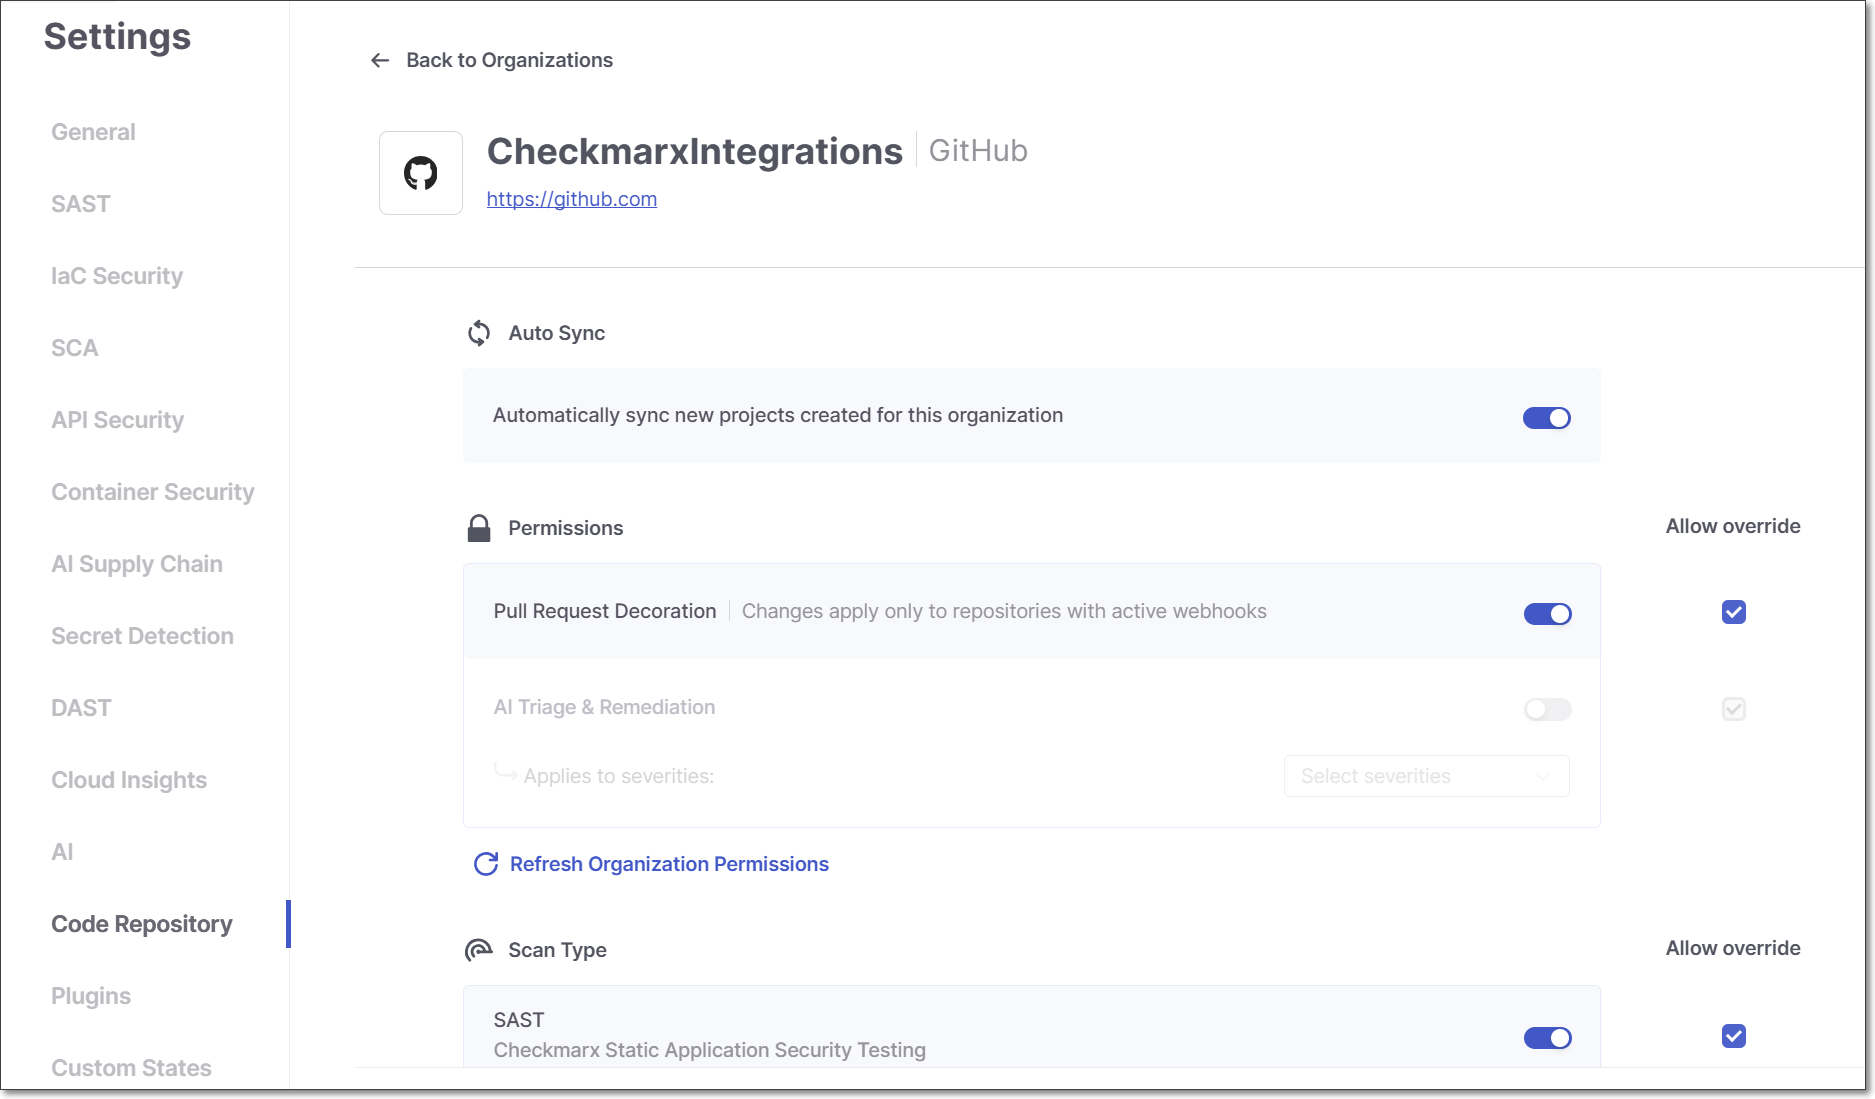This screenshot has height=1099, width=1875.
Task: Go to Secret Detection settings
Action: (142, 636)
